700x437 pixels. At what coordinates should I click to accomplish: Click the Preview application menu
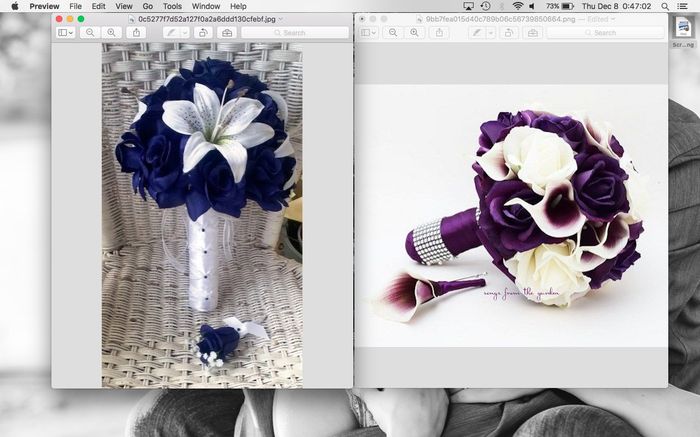[x=44, y=6]
